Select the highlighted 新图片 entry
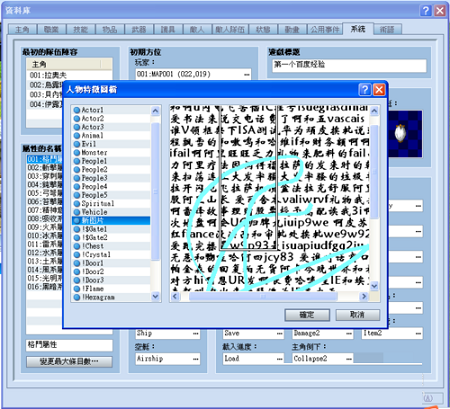Viewport: 450px width, 409px height. pyautogui.click(x=111, y=220)
